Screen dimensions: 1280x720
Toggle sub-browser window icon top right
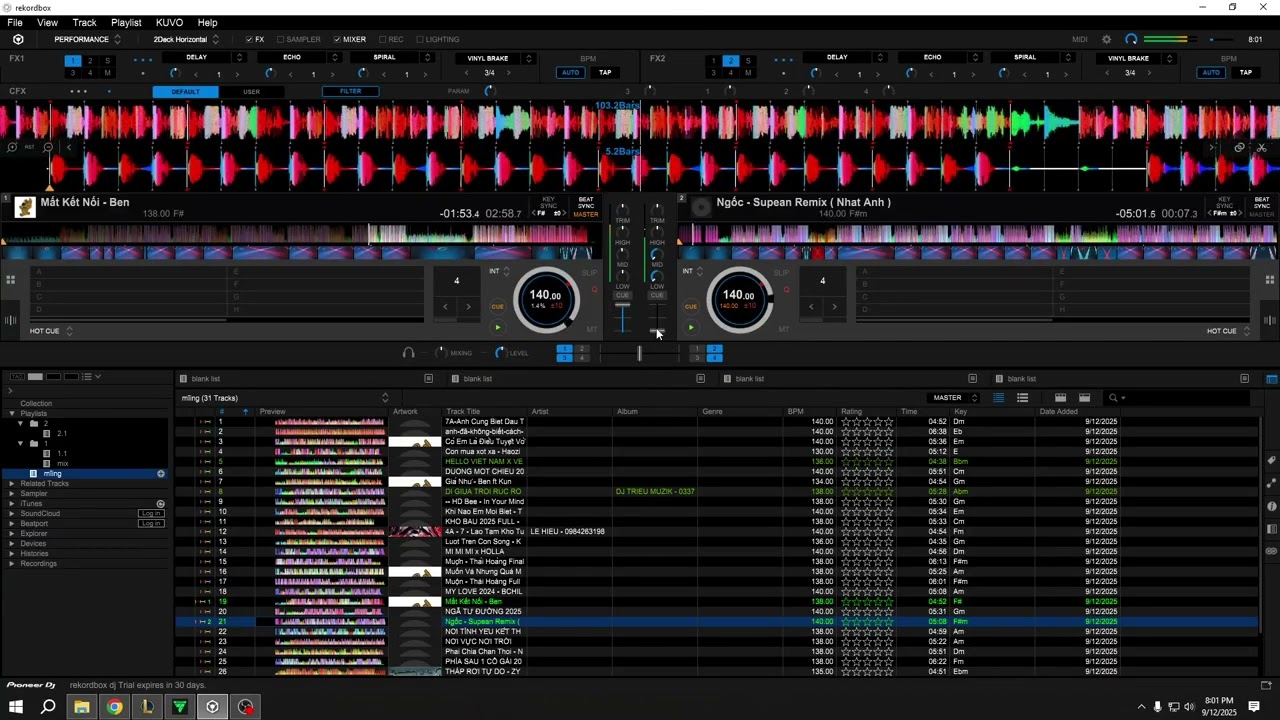[x=1271, y=379]
